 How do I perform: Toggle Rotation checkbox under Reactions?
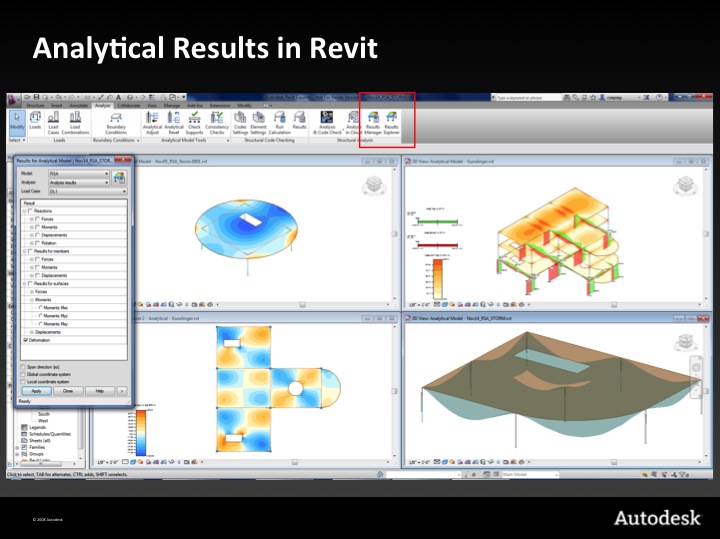point(38,243)
